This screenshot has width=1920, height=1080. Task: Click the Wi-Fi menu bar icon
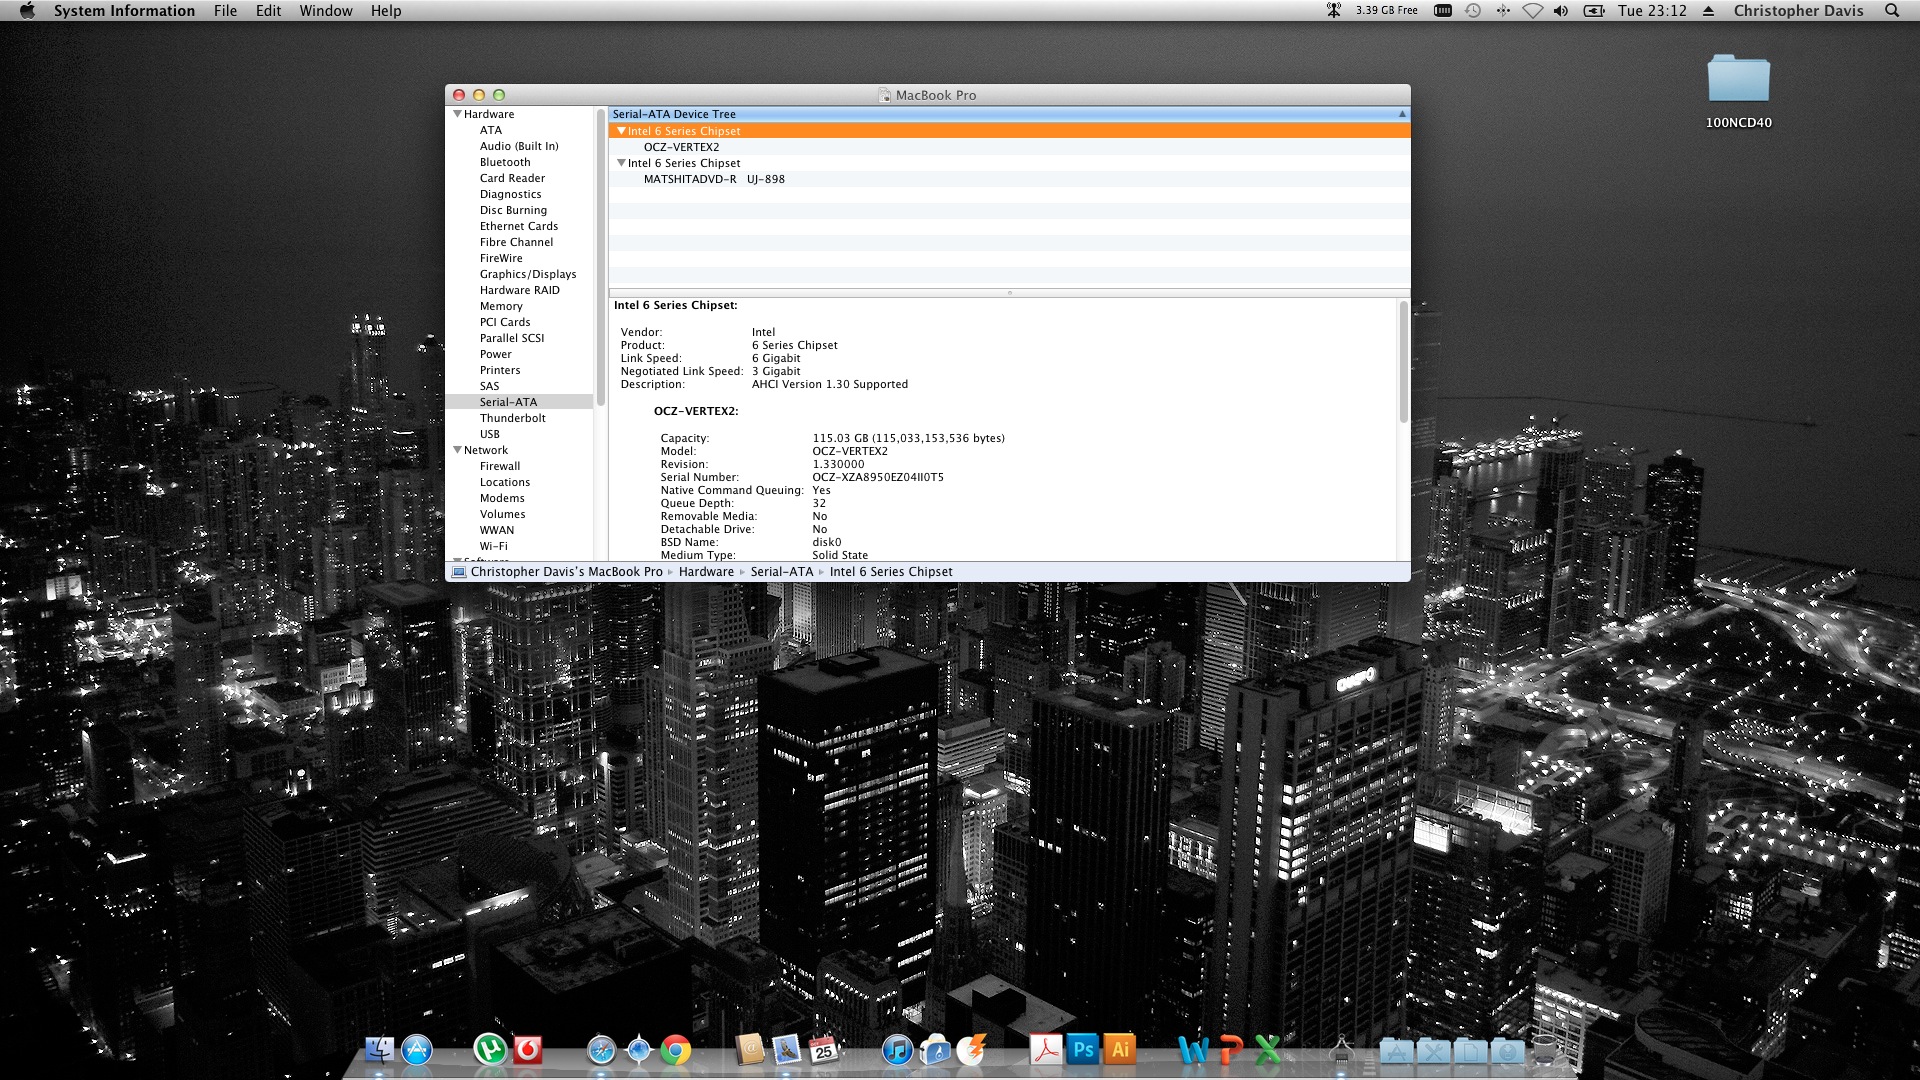pyautogui.click(x=1532, y=10)
